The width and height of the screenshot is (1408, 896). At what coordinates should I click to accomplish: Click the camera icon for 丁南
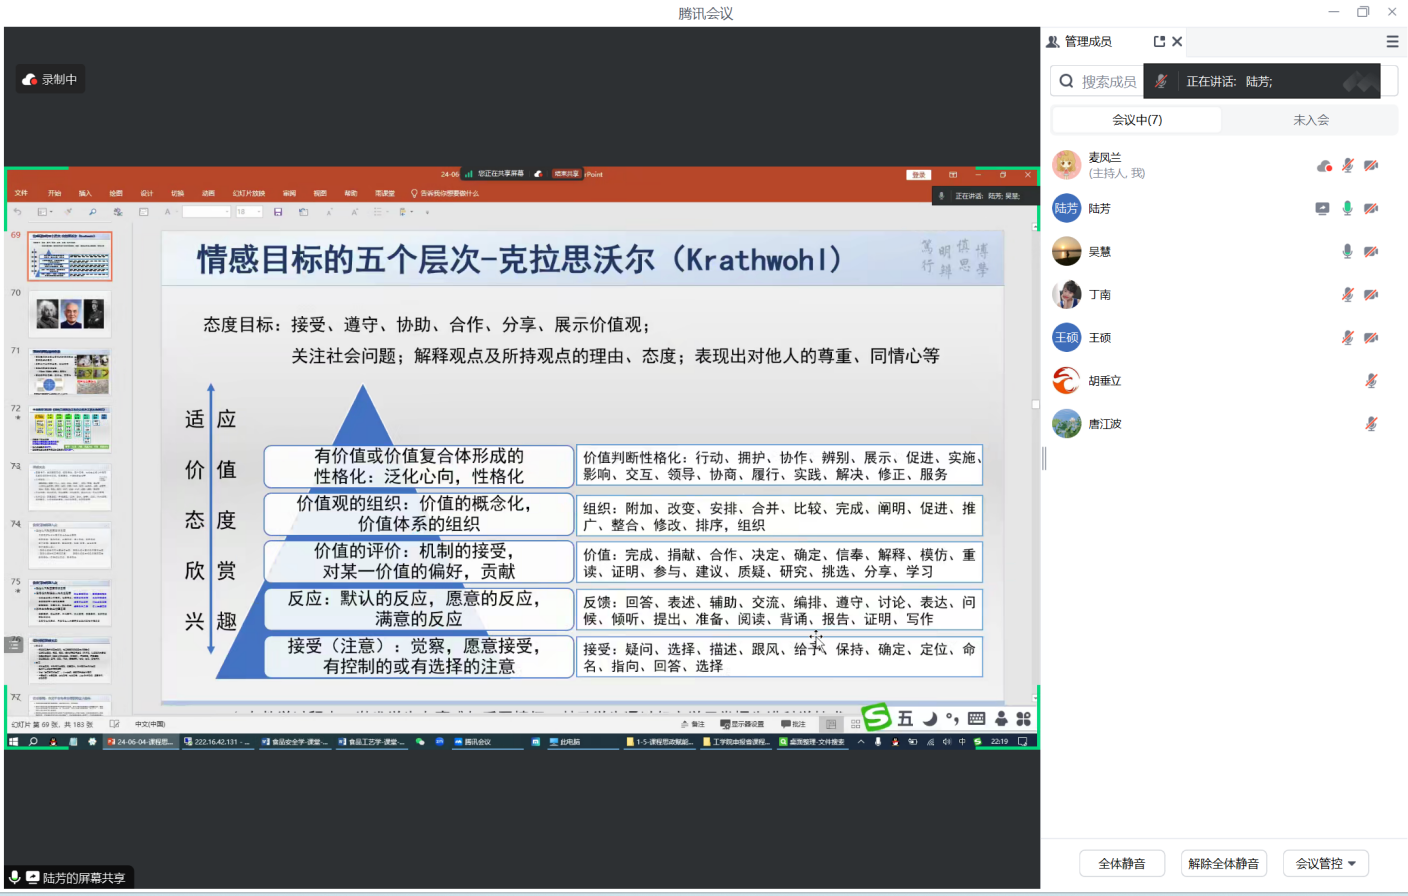[1371, 295]
